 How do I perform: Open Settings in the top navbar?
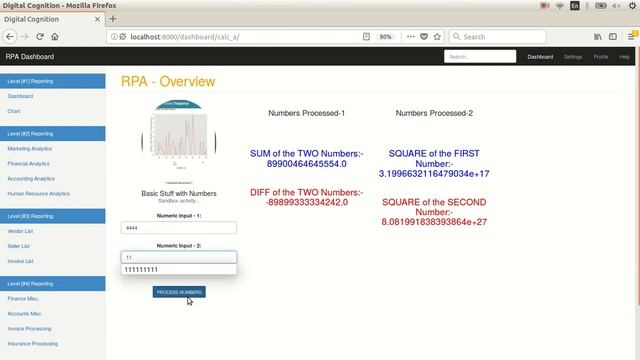573,57
